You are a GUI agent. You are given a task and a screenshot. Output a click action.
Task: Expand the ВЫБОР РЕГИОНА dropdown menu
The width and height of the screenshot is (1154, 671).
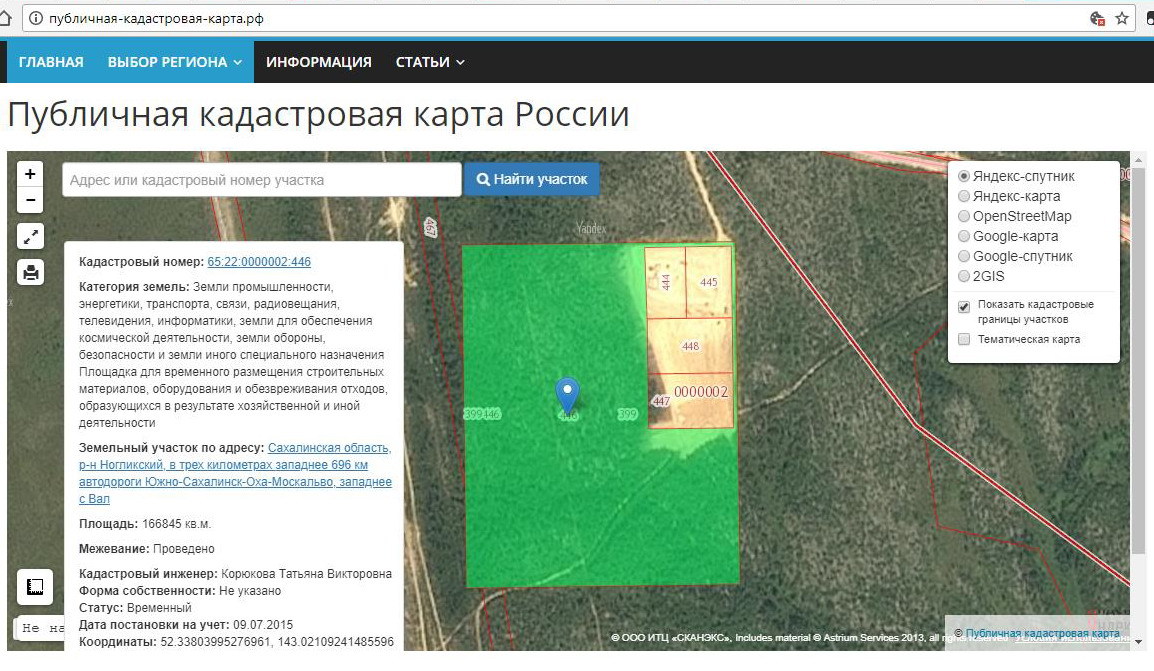coord(174,62)
